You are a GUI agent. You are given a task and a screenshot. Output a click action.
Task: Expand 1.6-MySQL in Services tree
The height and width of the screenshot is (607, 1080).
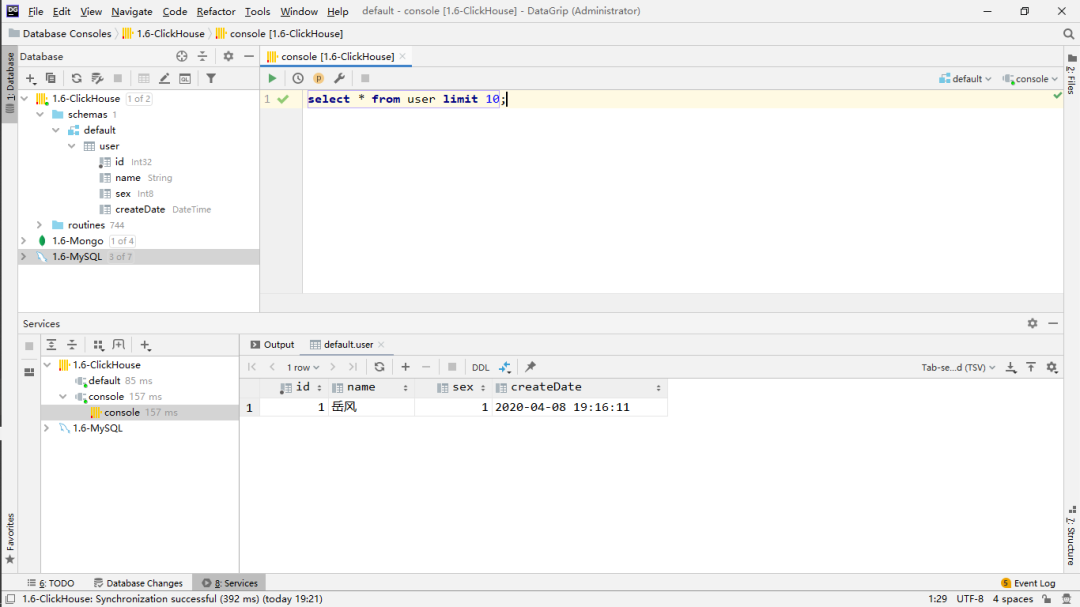(x=47, y=429)
